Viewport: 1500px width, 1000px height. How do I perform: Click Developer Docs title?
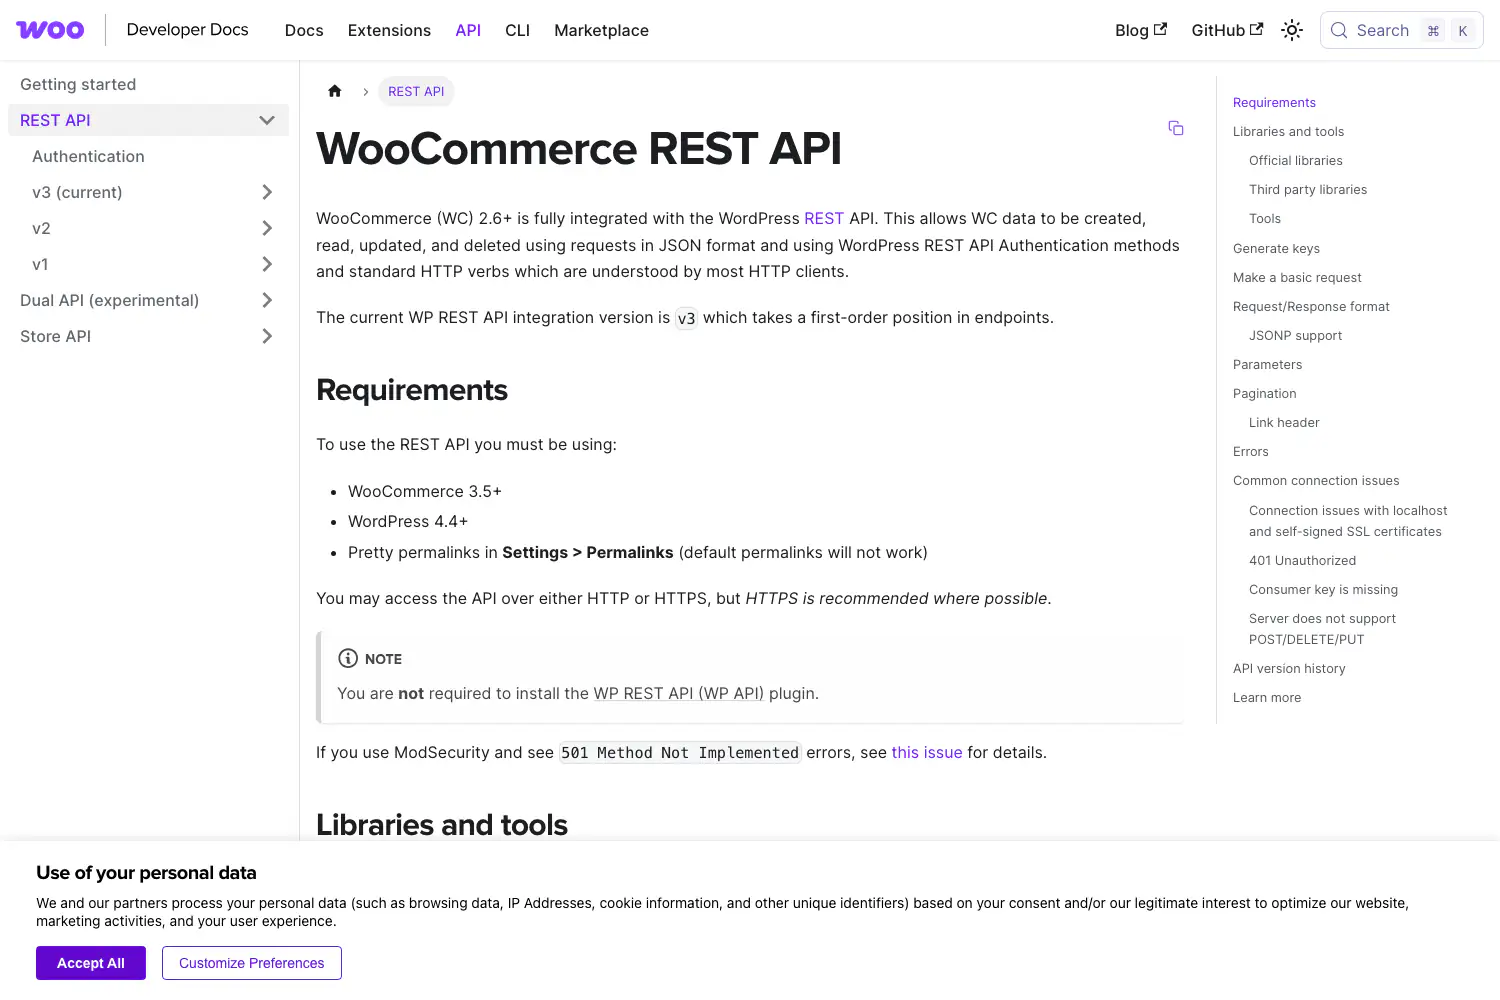(x=187, y=30)
